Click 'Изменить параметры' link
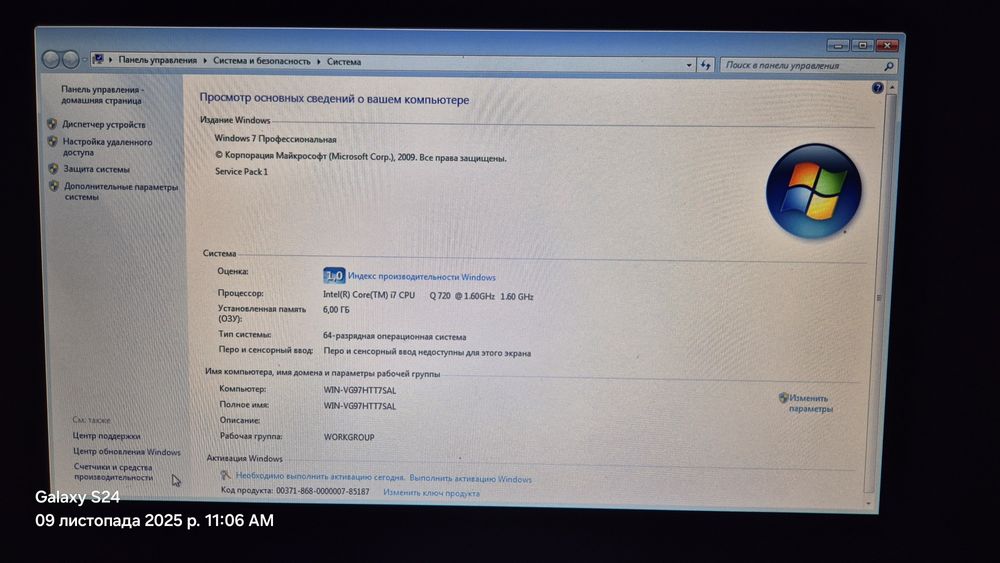The width and height of the screenshot is (1000, 563). tap(811, 403)
